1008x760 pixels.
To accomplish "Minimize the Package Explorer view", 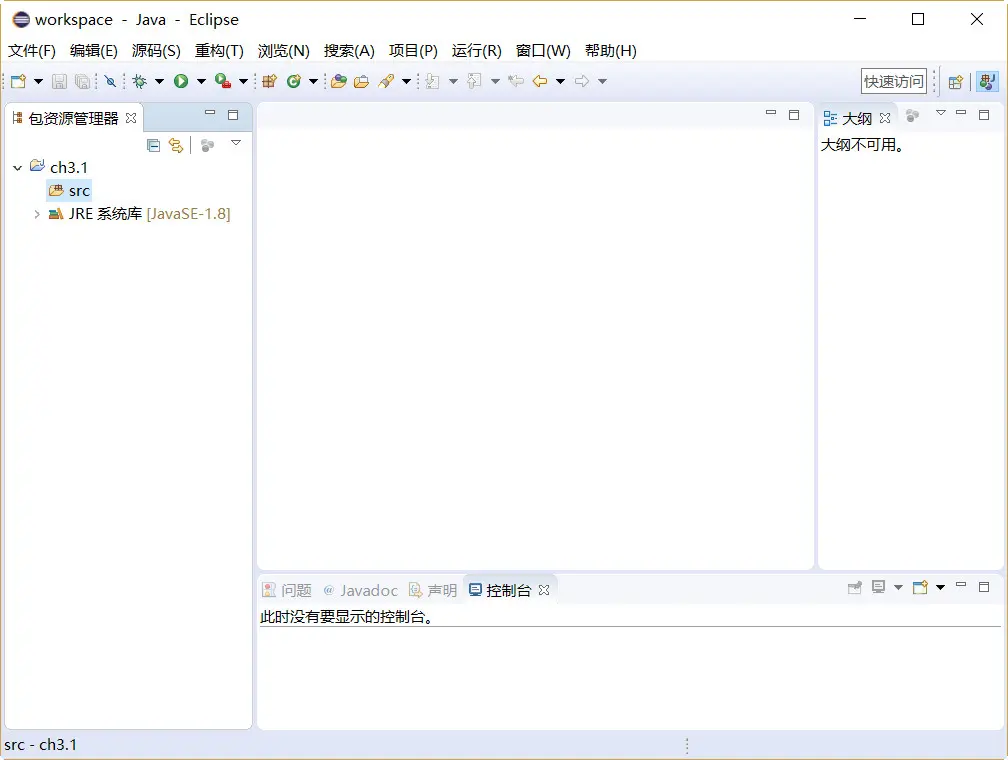I will pos(210,113).
